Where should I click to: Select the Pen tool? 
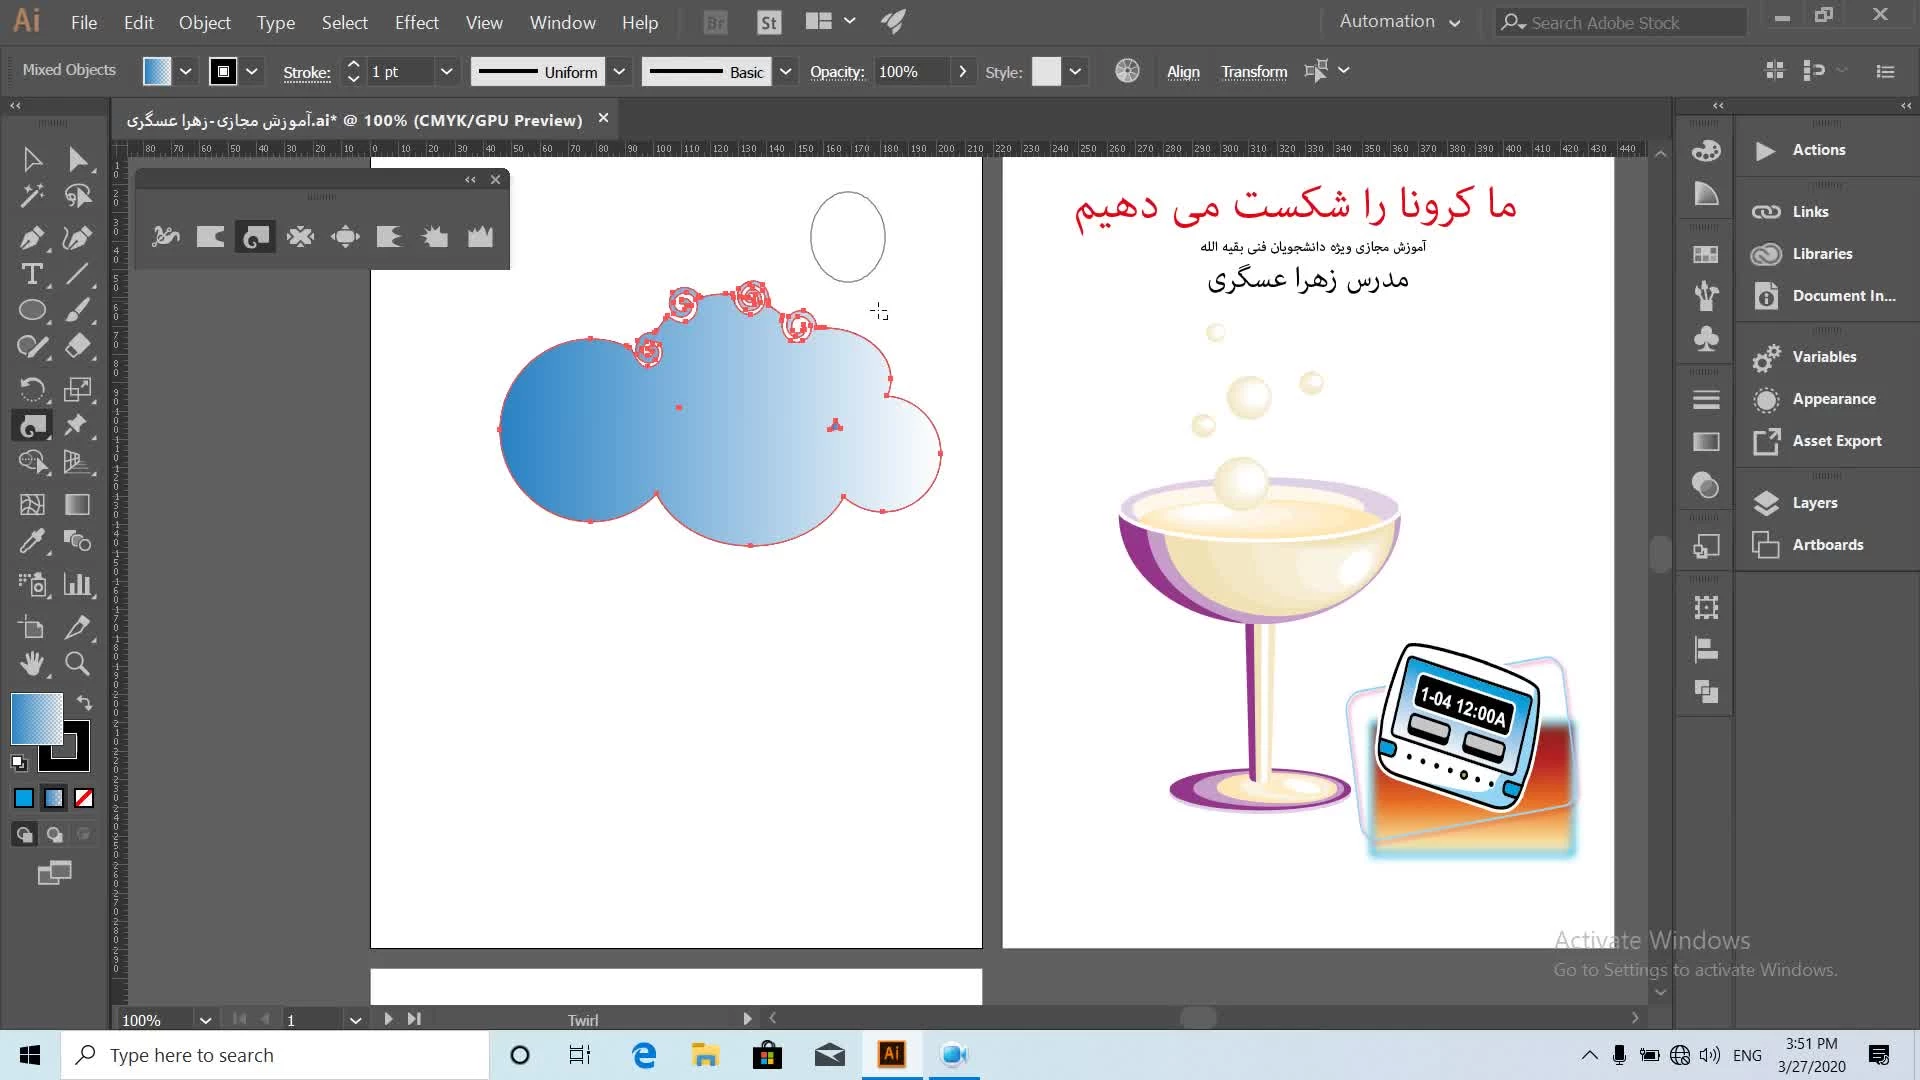click(31, 237)
